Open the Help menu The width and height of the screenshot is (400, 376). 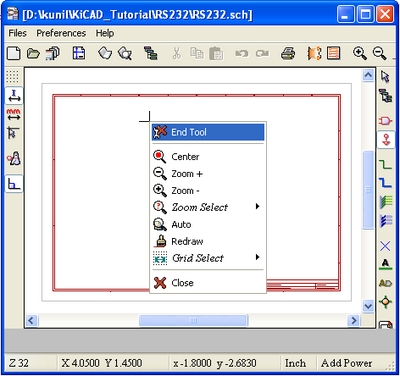point(105,33)
